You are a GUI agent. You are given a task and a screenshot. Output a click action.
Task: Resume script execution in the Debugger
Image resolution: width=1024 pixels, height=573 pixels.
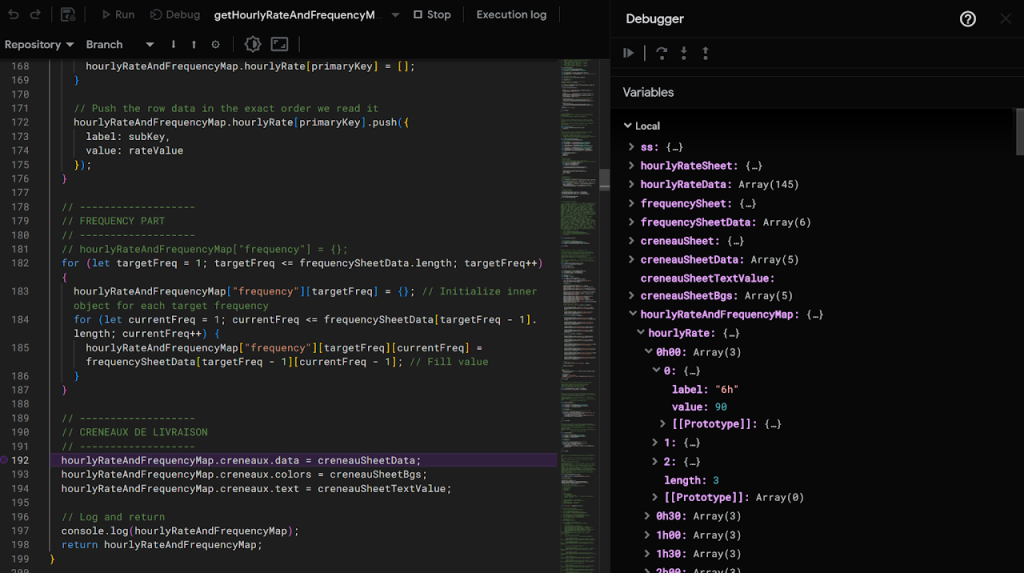pos(629,53)
